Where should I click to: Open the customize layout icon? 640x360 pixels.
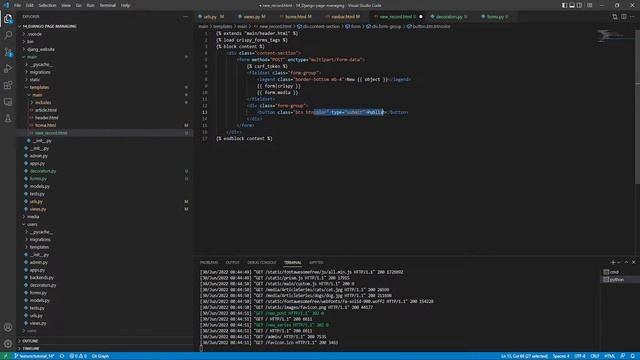click(590, 5)
